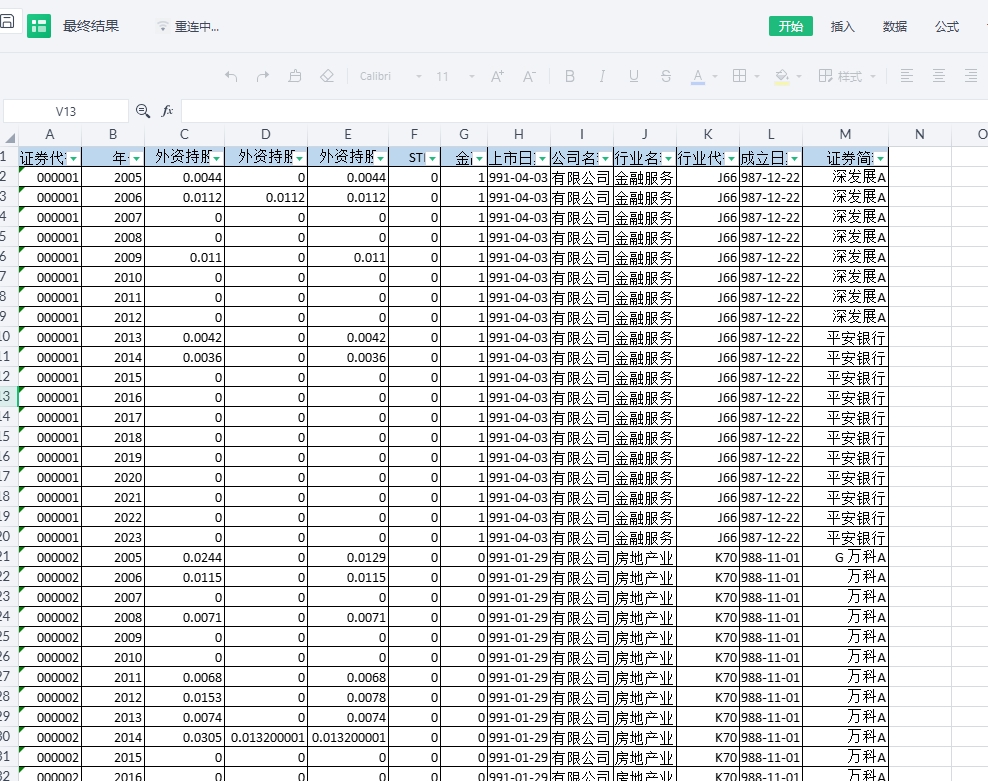The width and height of the screenshot is (988, 781).
Task: Open filter dropdown for 证券代 column A
Action: point(74,158)
